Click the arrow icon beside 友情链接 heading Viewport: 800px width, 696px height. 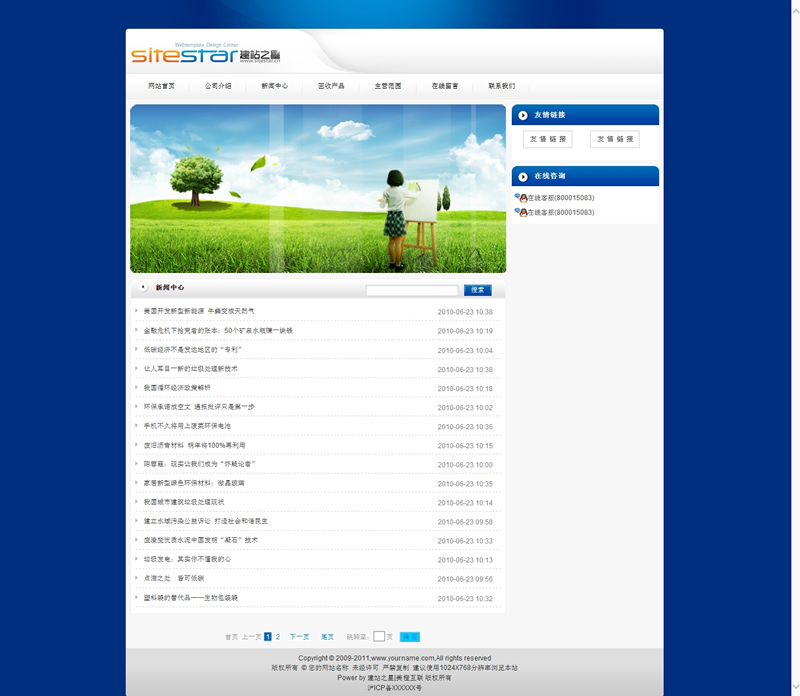[x=523, y=115]
